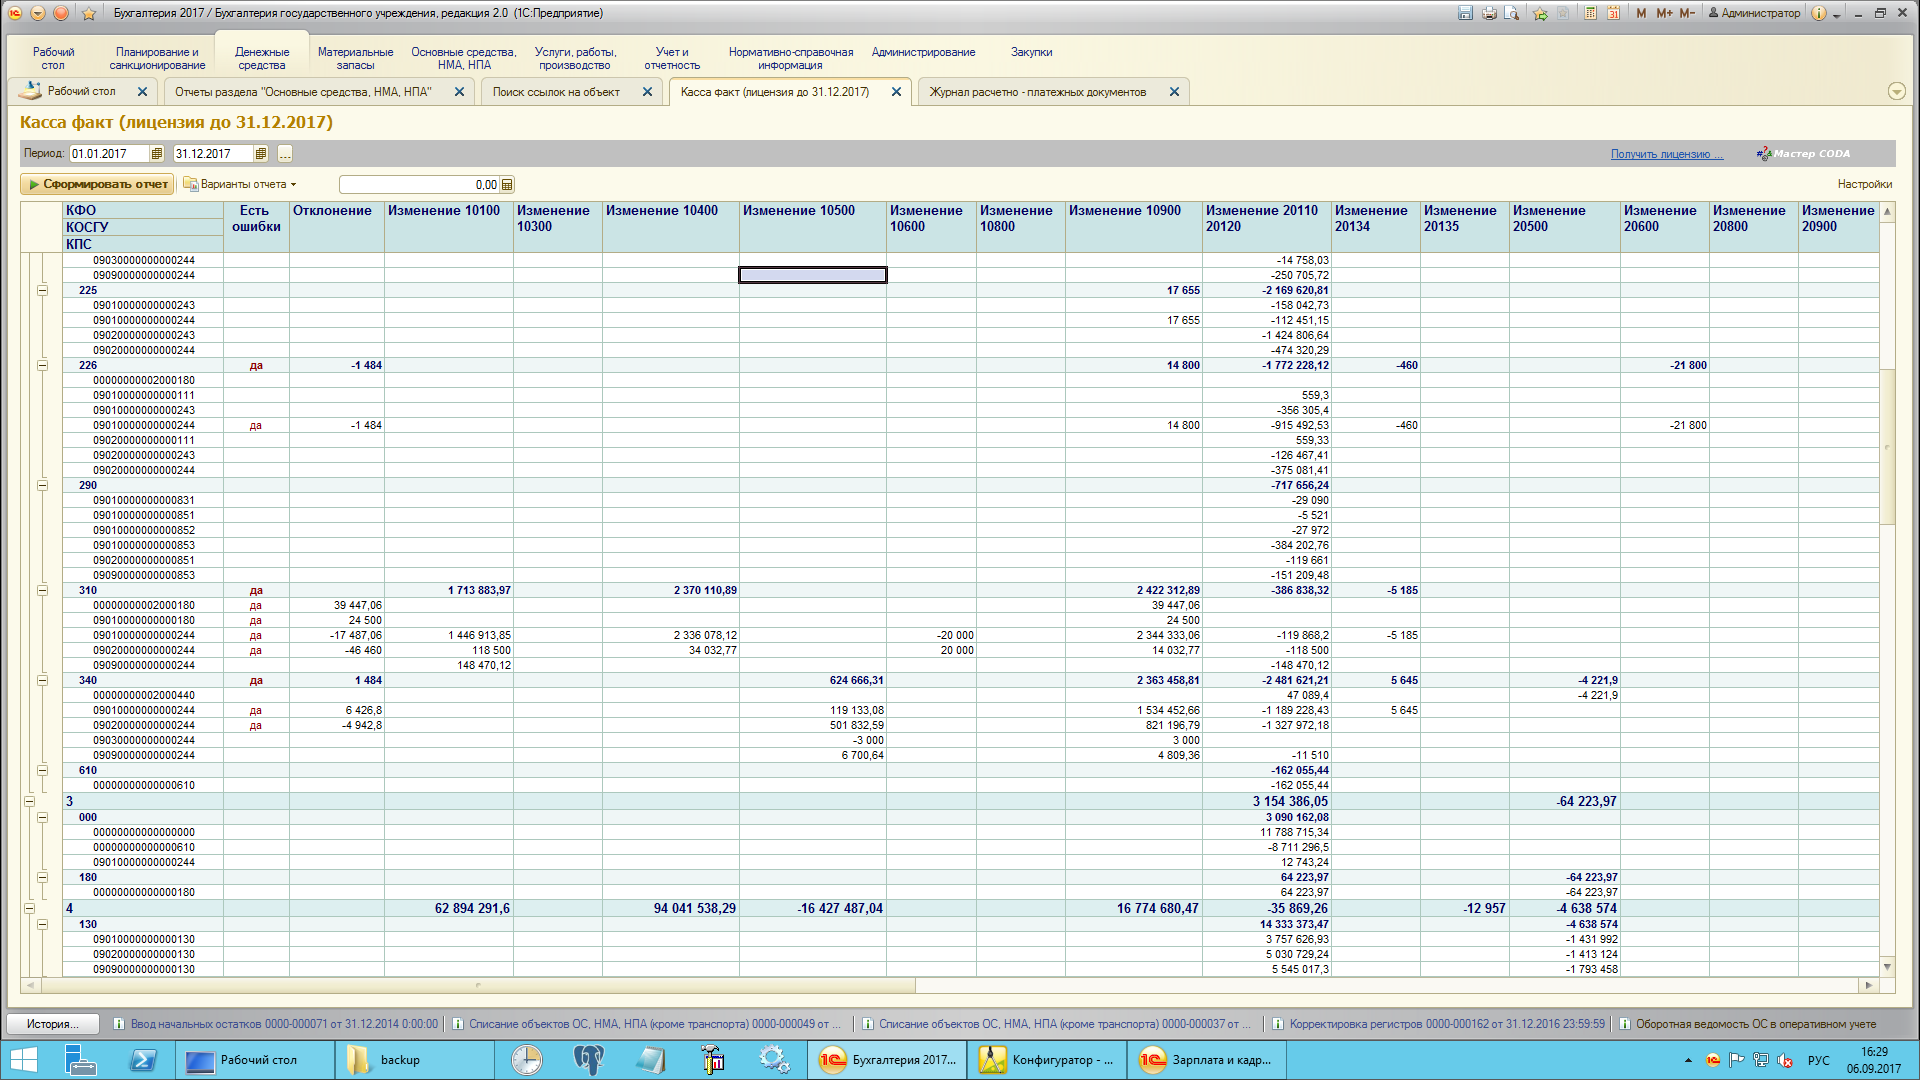Image resolution: width=1920 pixels, height=1080 pixels.
Task: Collapse the 226 group row
Action: click(x=42, y=366)
